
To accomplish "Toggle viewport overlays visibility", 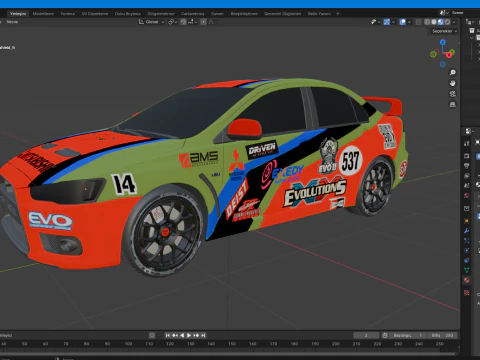I will pos(403,22).
